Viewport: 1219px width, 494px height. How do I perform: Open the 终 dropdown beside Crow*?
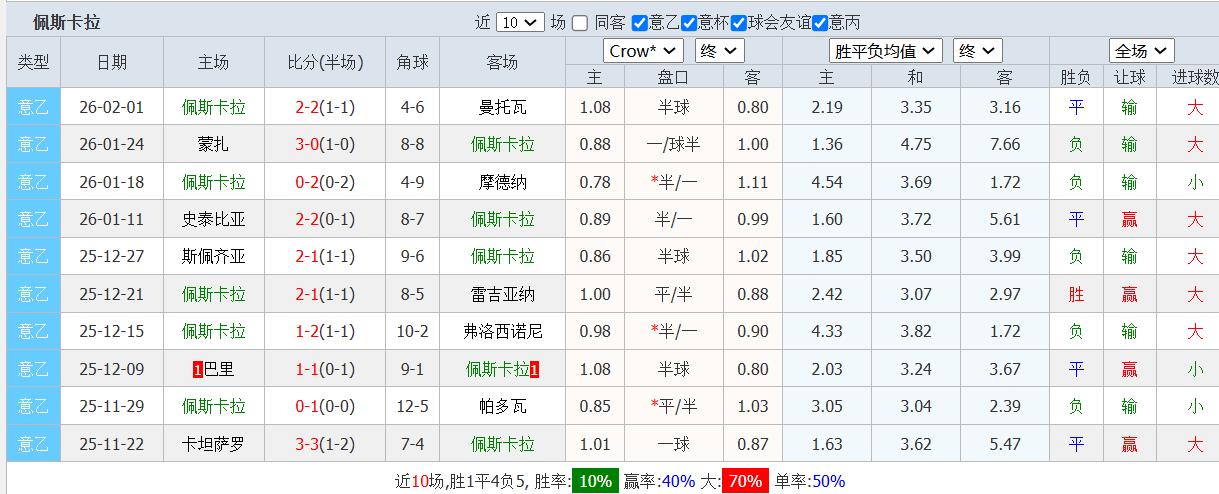coord(720,51)
